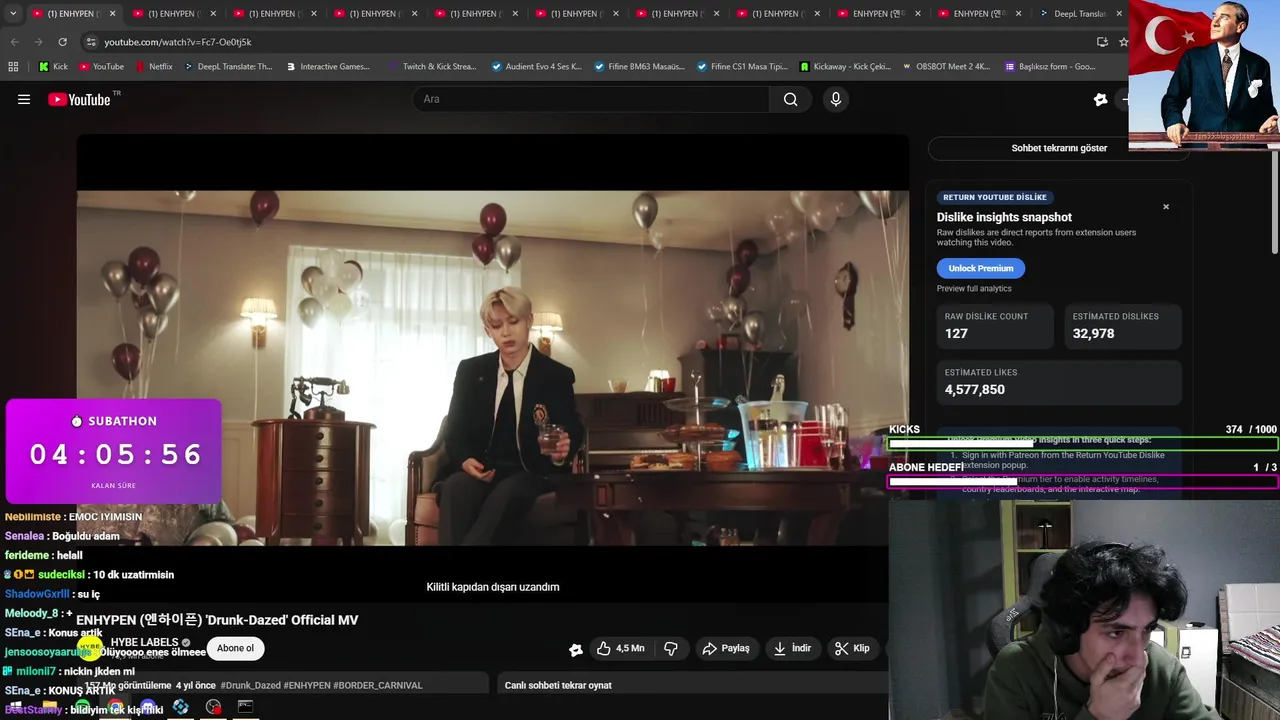Click the KICKS goal progress bar
The height and width of the screenshot is (720, 1280).
[x=1083, y=444]
